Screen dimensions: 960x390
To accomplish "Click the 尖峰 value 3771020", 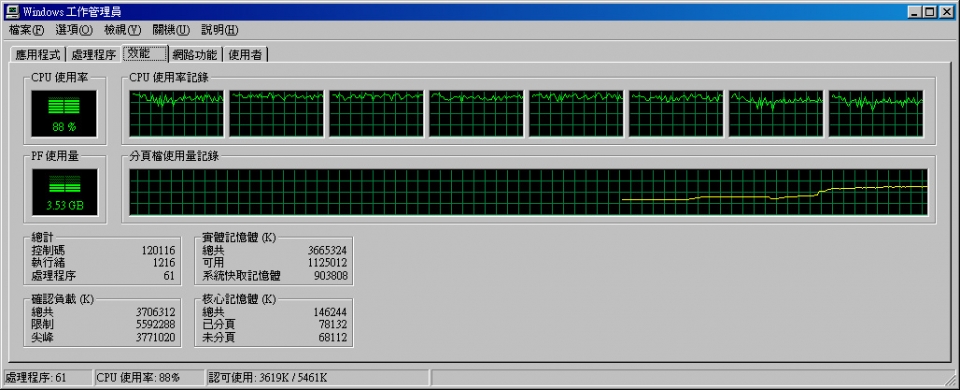I will tap(156, 337).
